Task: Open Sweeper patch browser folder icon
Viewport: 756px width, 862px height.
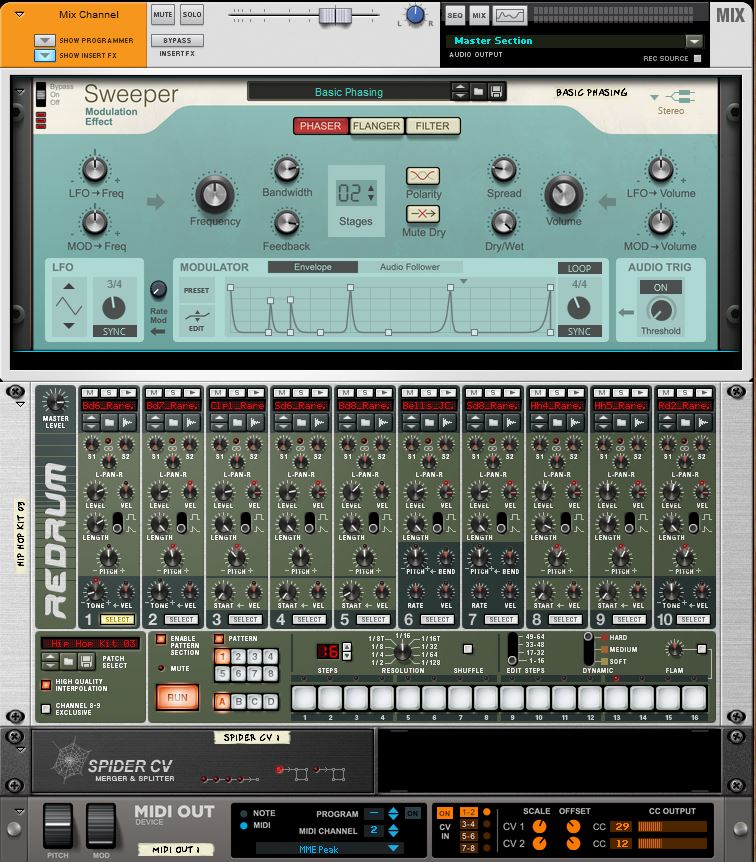Action: pos(478,92)
